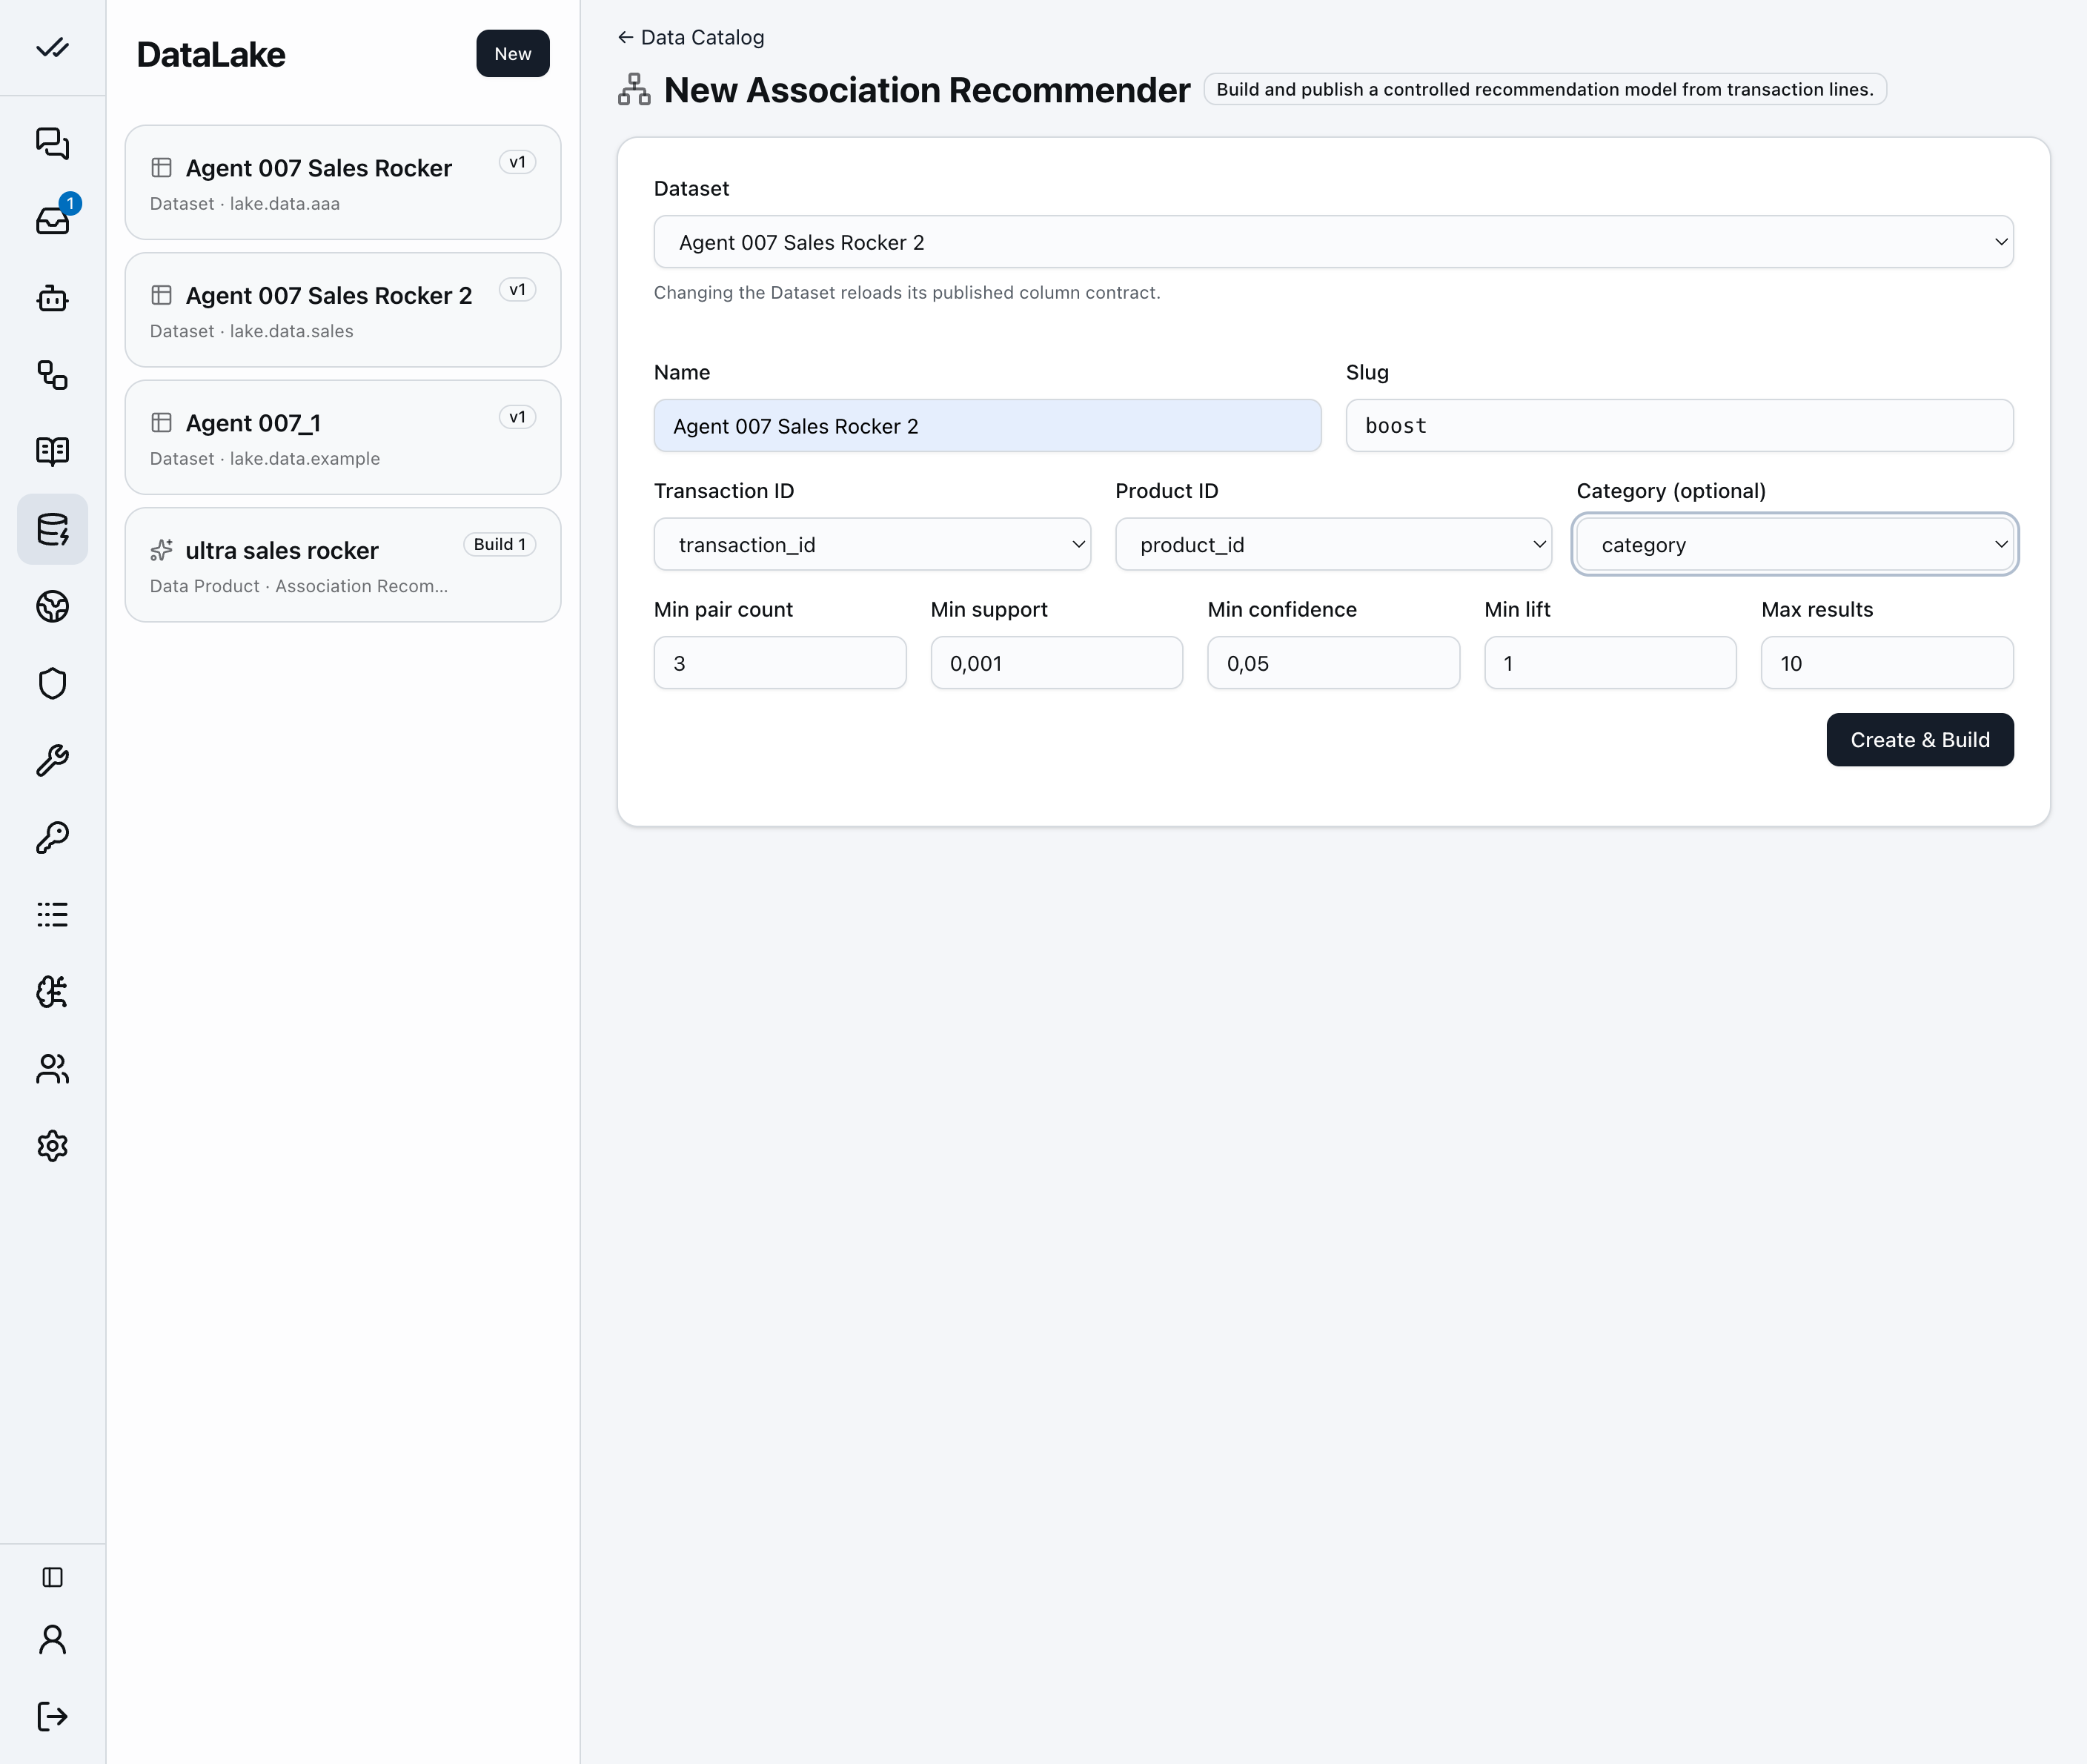The width and height of the screenshot is (2087, 1764).
Task: Open the brain models sidebar icon
Action: pos(52,991)
